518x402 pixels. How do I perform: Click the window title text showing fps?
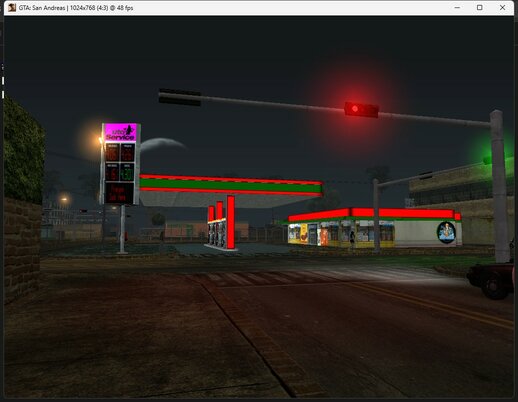[76, 8]
